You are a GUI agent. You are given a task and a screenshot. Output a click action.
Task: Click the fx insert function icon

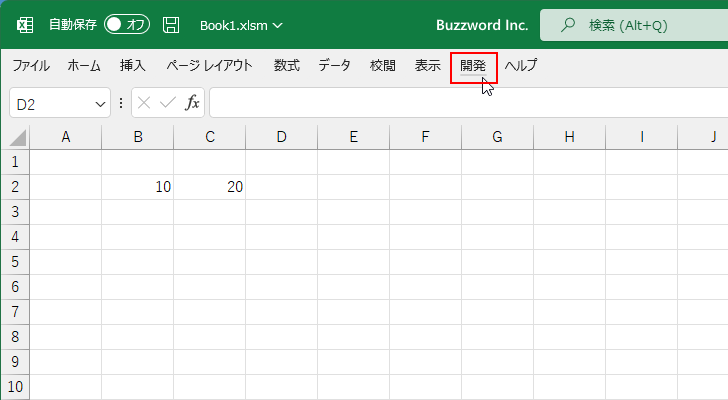pyautogui.click(x=192, y=103)
